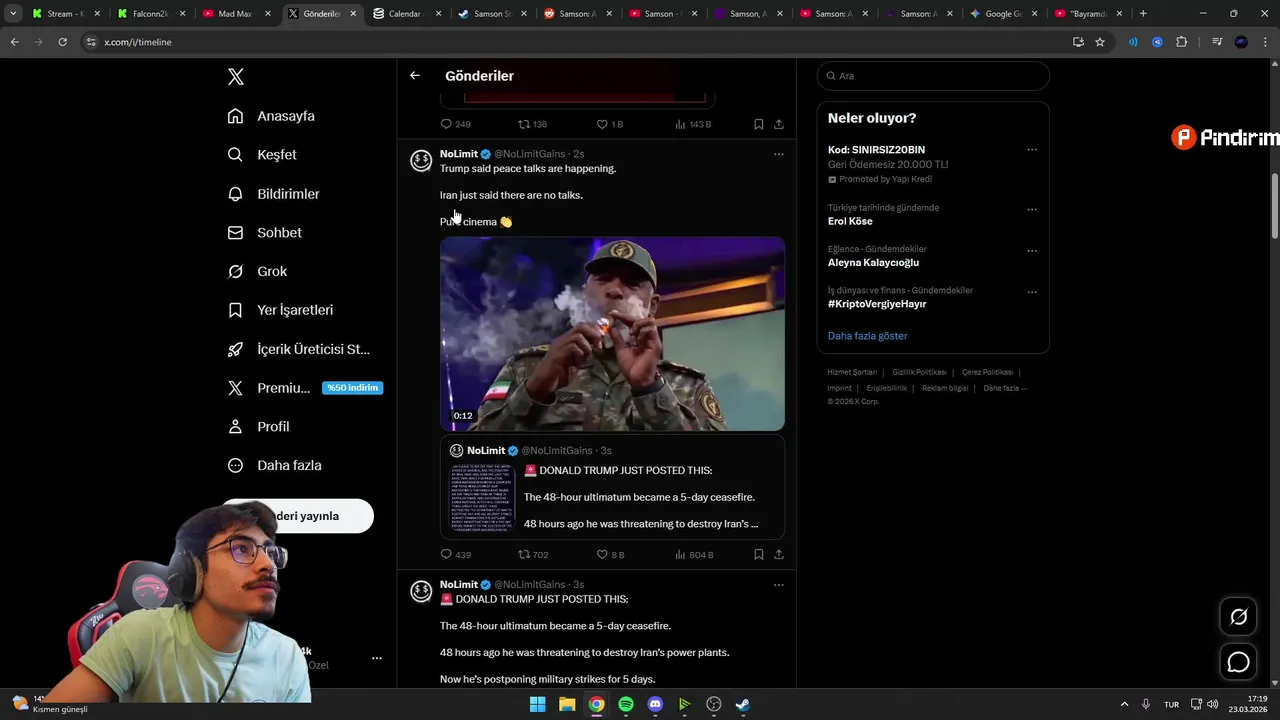Click the reply icon with 439 replies
The width and height of the screenshot is (1280, 720).
[x=446, y=554]
